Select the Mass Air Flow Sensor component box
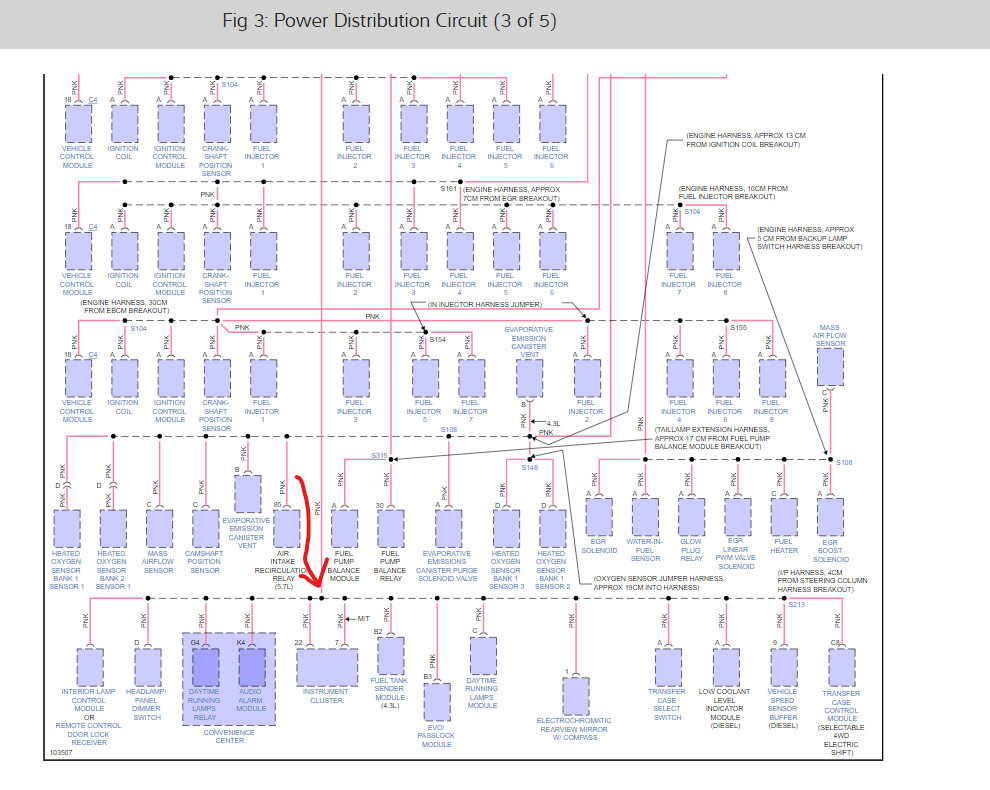Screen dimensions: 990x790 830,367
